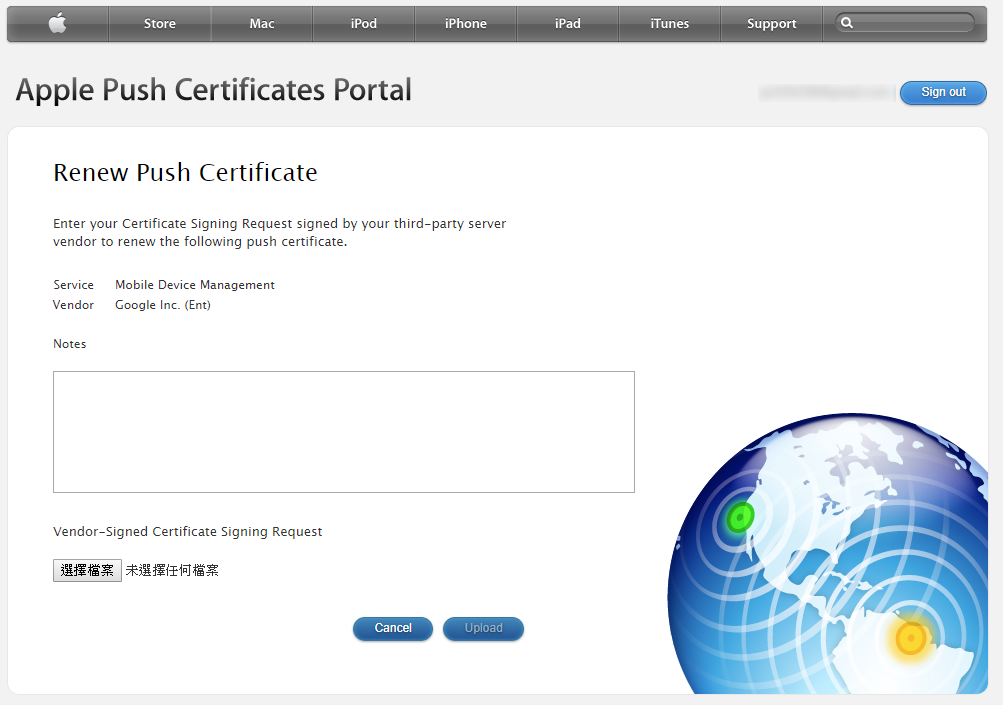
Task: Click the Apple logo in the navigation bar
Action: [x=57, y=22]
